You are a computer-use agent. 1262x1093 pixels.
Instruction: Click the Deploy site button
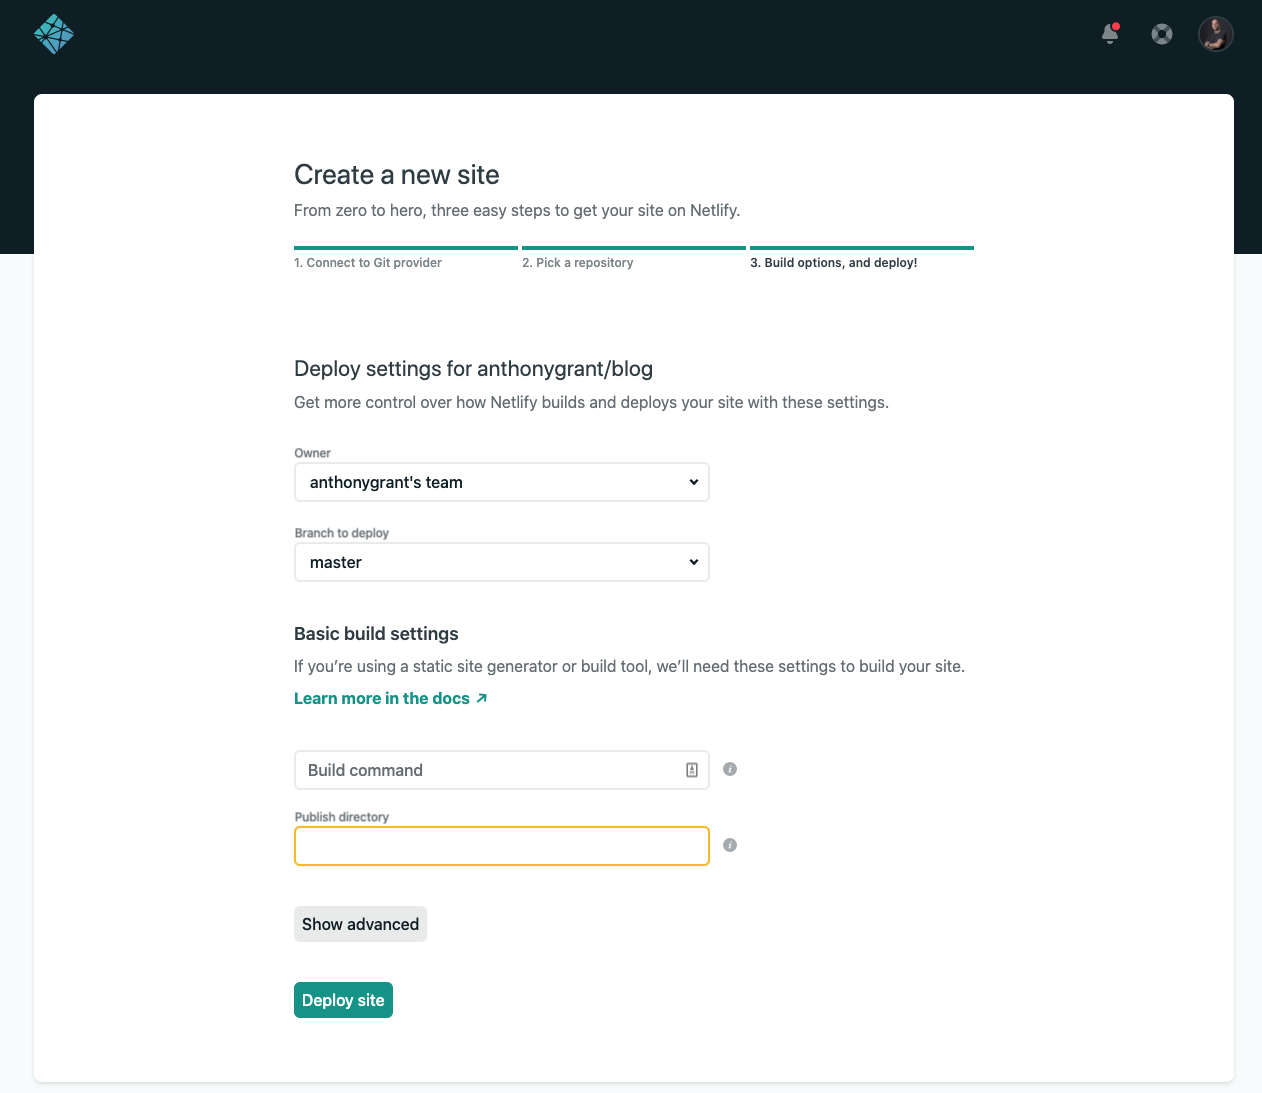pos(343,999)
